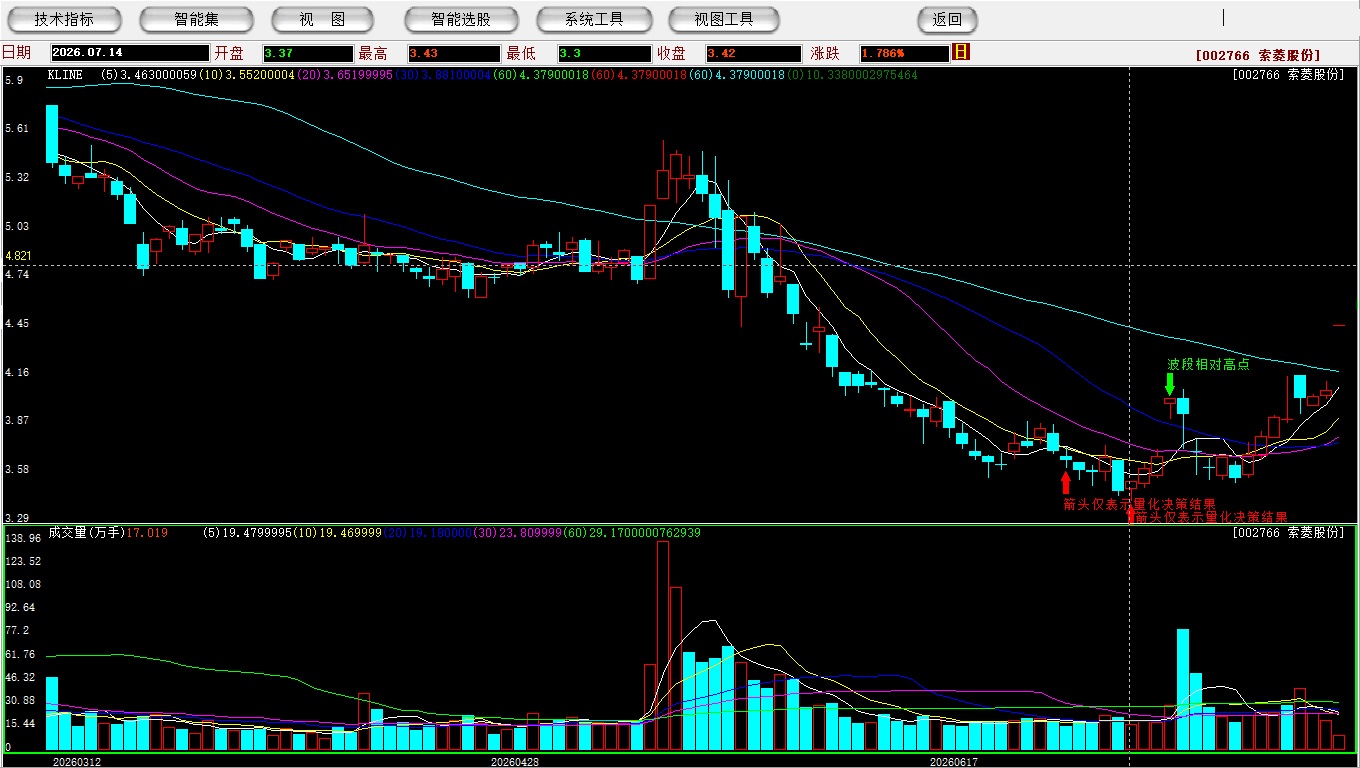Click the 138.96 volume axis label
This screenshot has width=1360, height=768.
point(22,538)
